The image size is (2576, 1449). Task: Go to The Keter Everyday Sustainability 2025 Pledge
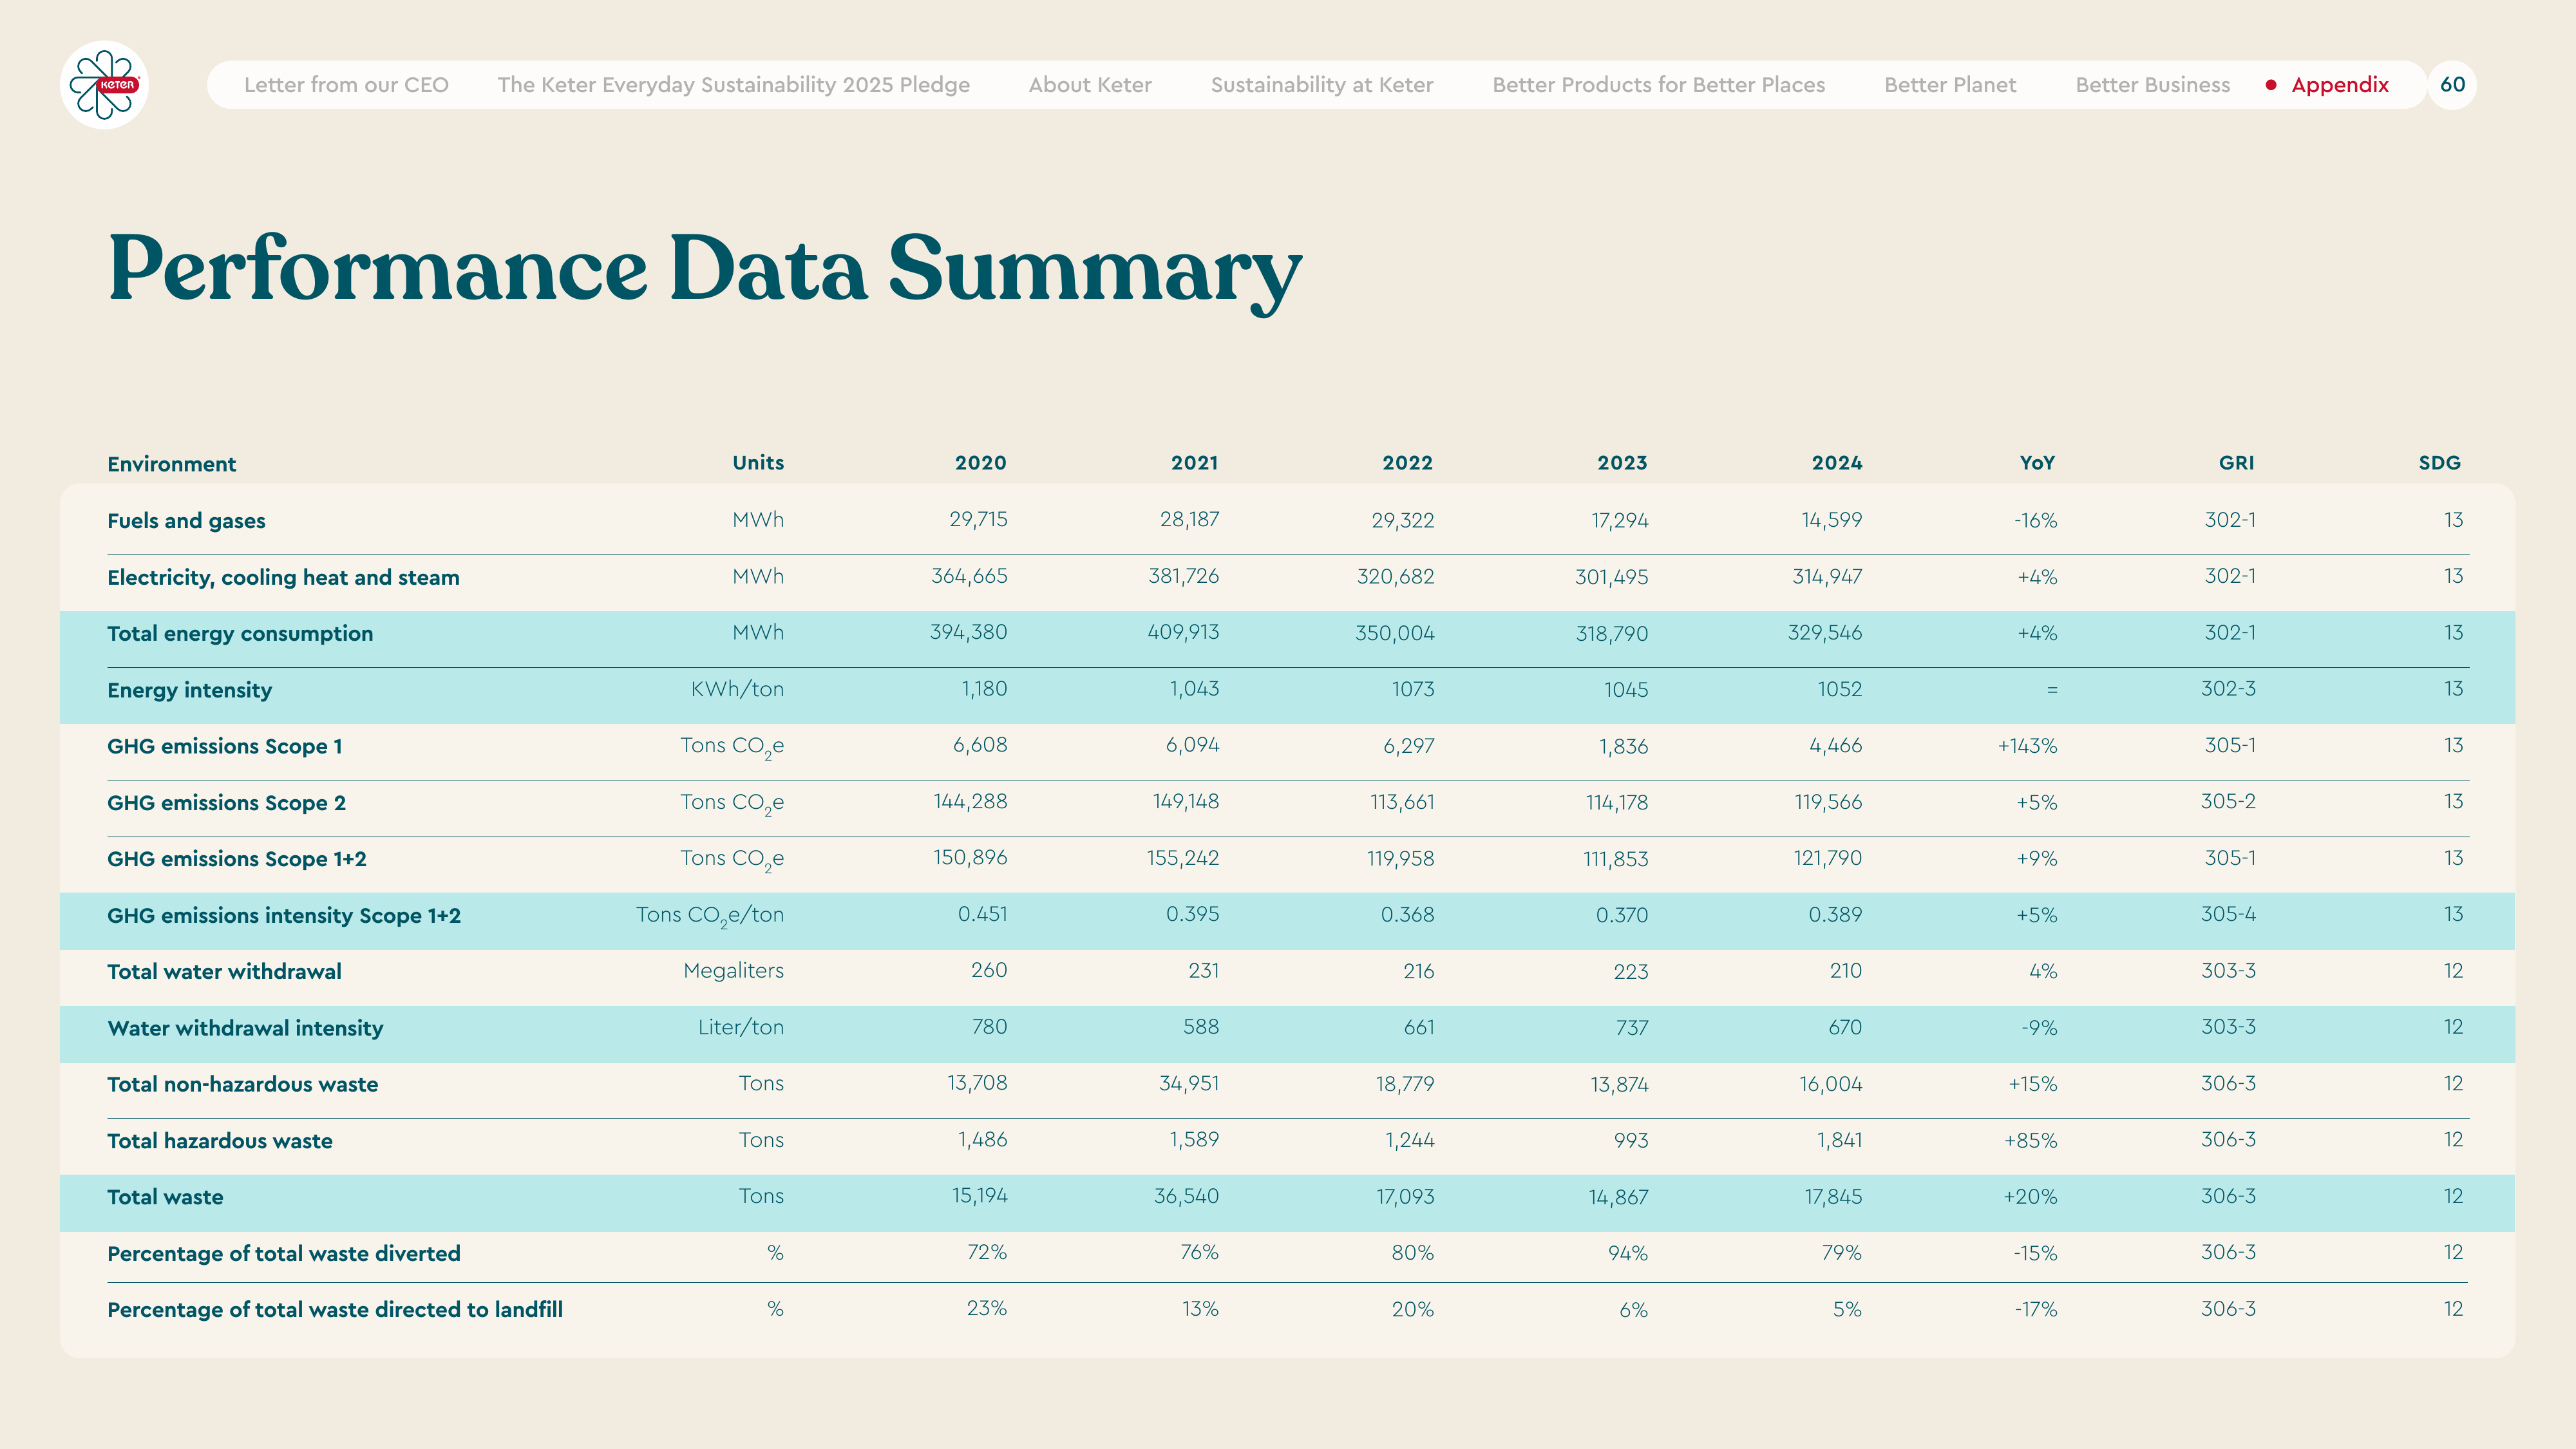[734, 85]
